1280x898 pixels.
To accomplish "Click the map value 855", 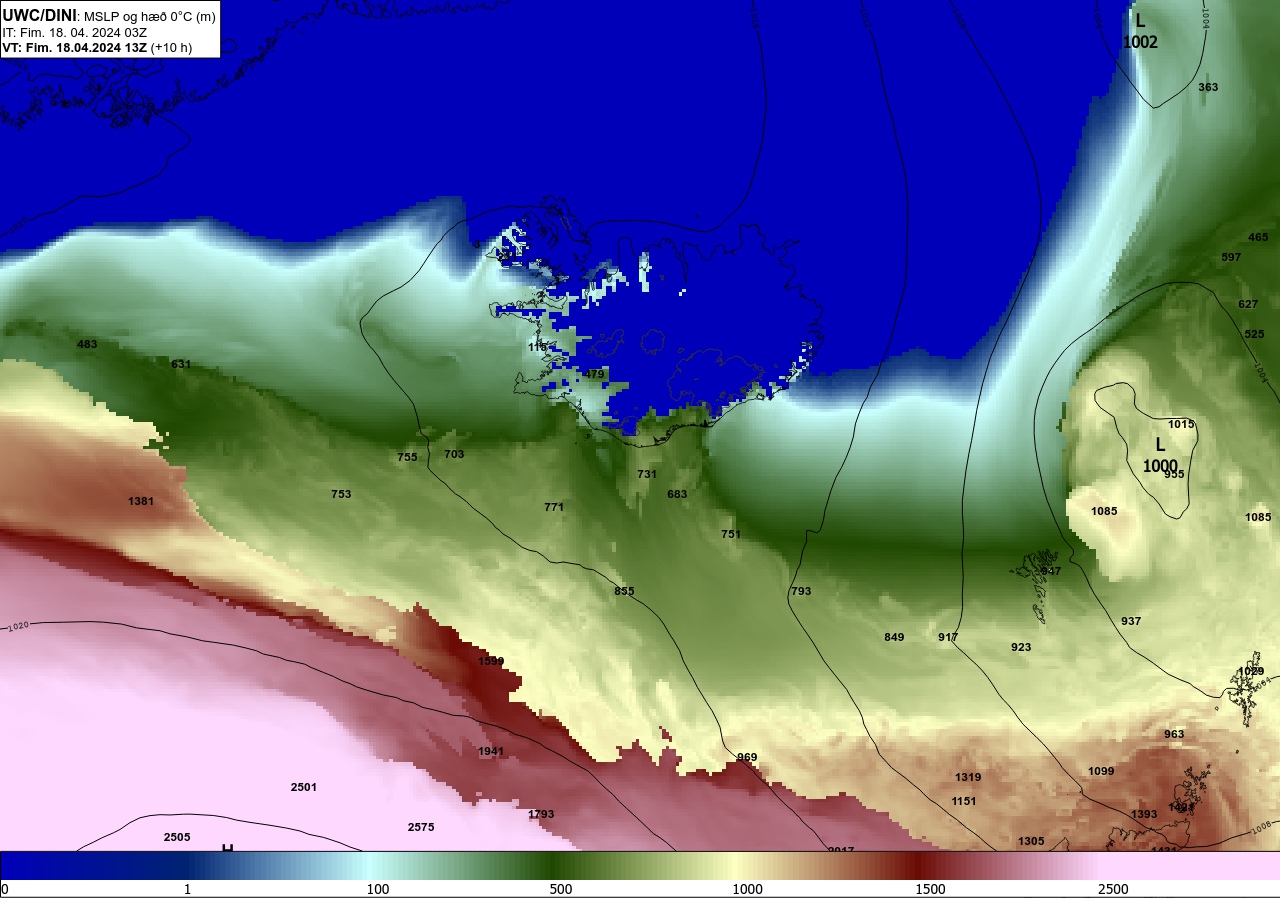I will click(624, 591).
